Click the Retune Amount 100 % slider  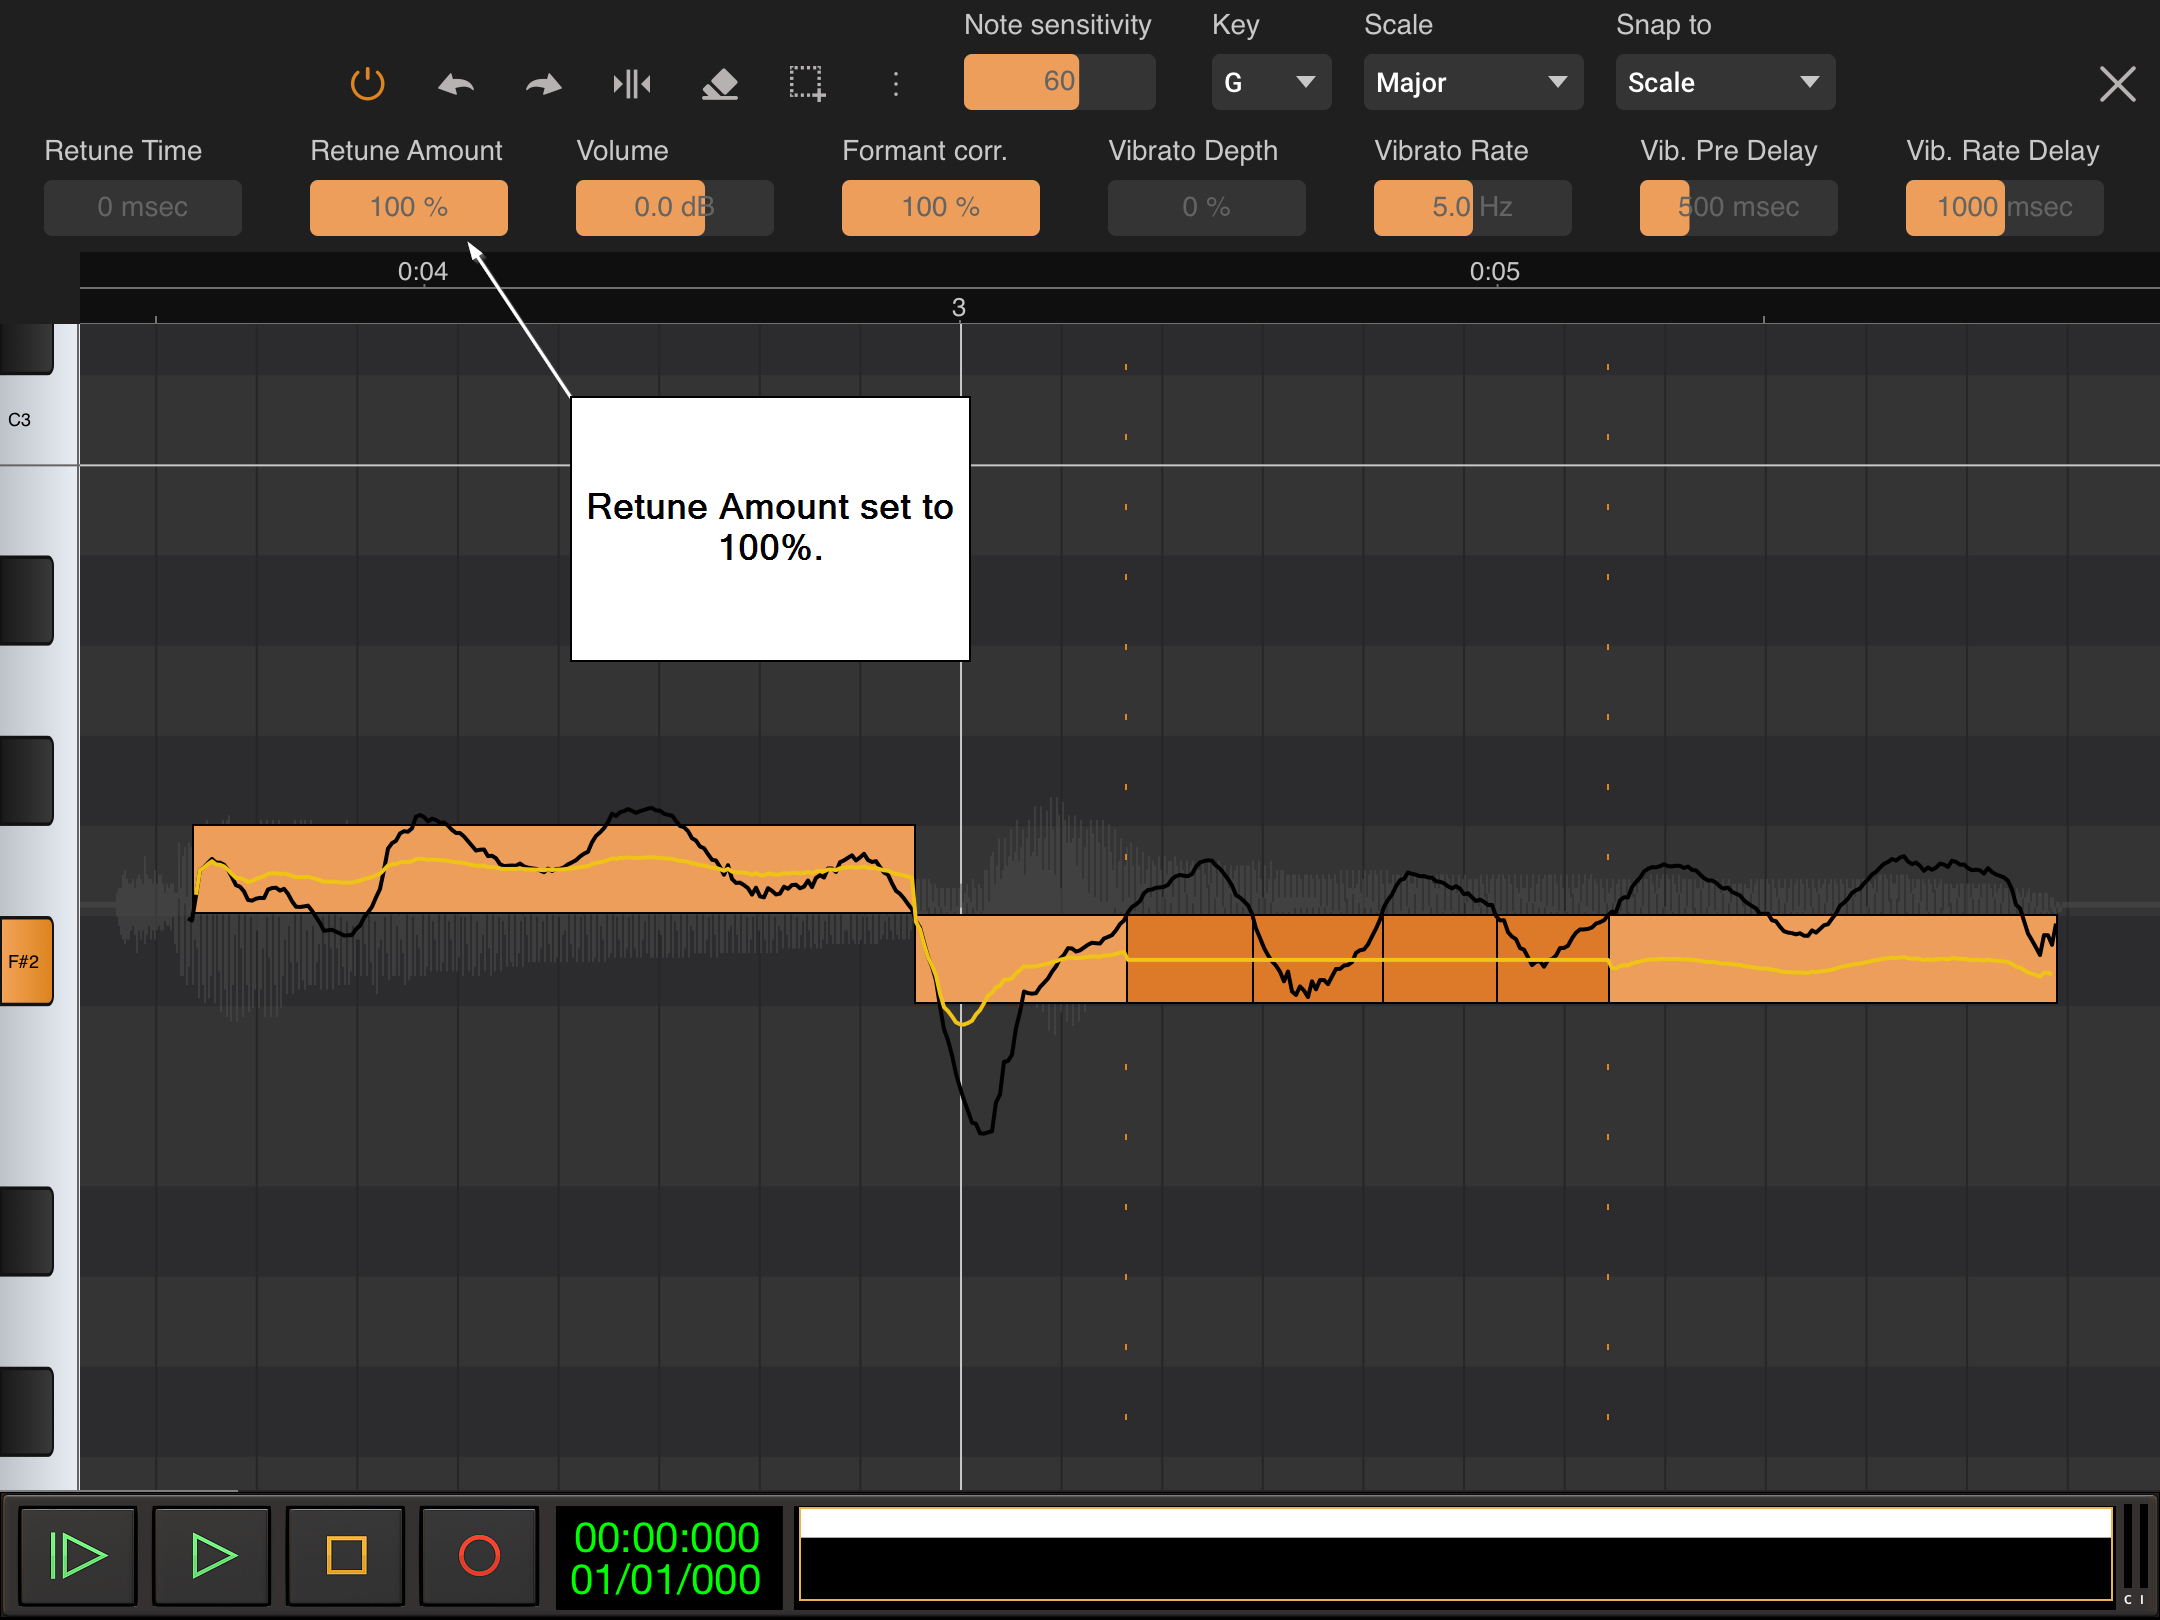408,208
